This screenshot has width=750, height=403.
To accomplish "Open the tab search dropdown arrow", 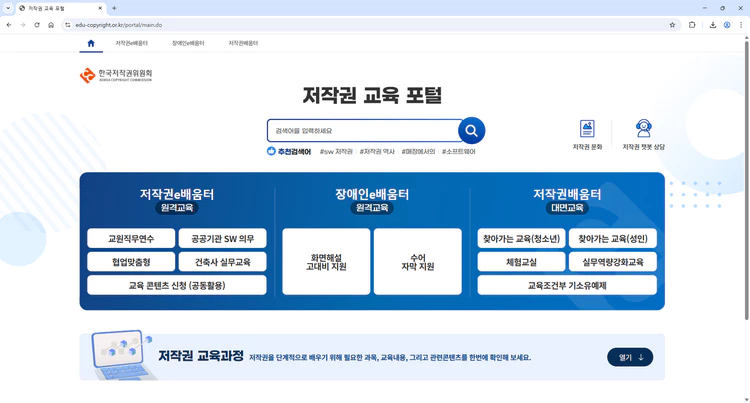I will pos(8,8).
